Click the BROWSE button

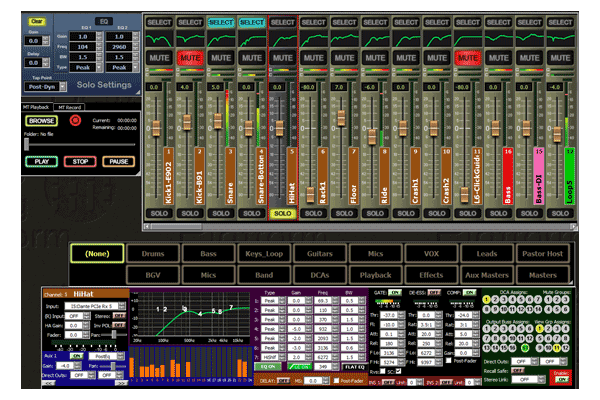pyautogui.click(x=41, y=121)
